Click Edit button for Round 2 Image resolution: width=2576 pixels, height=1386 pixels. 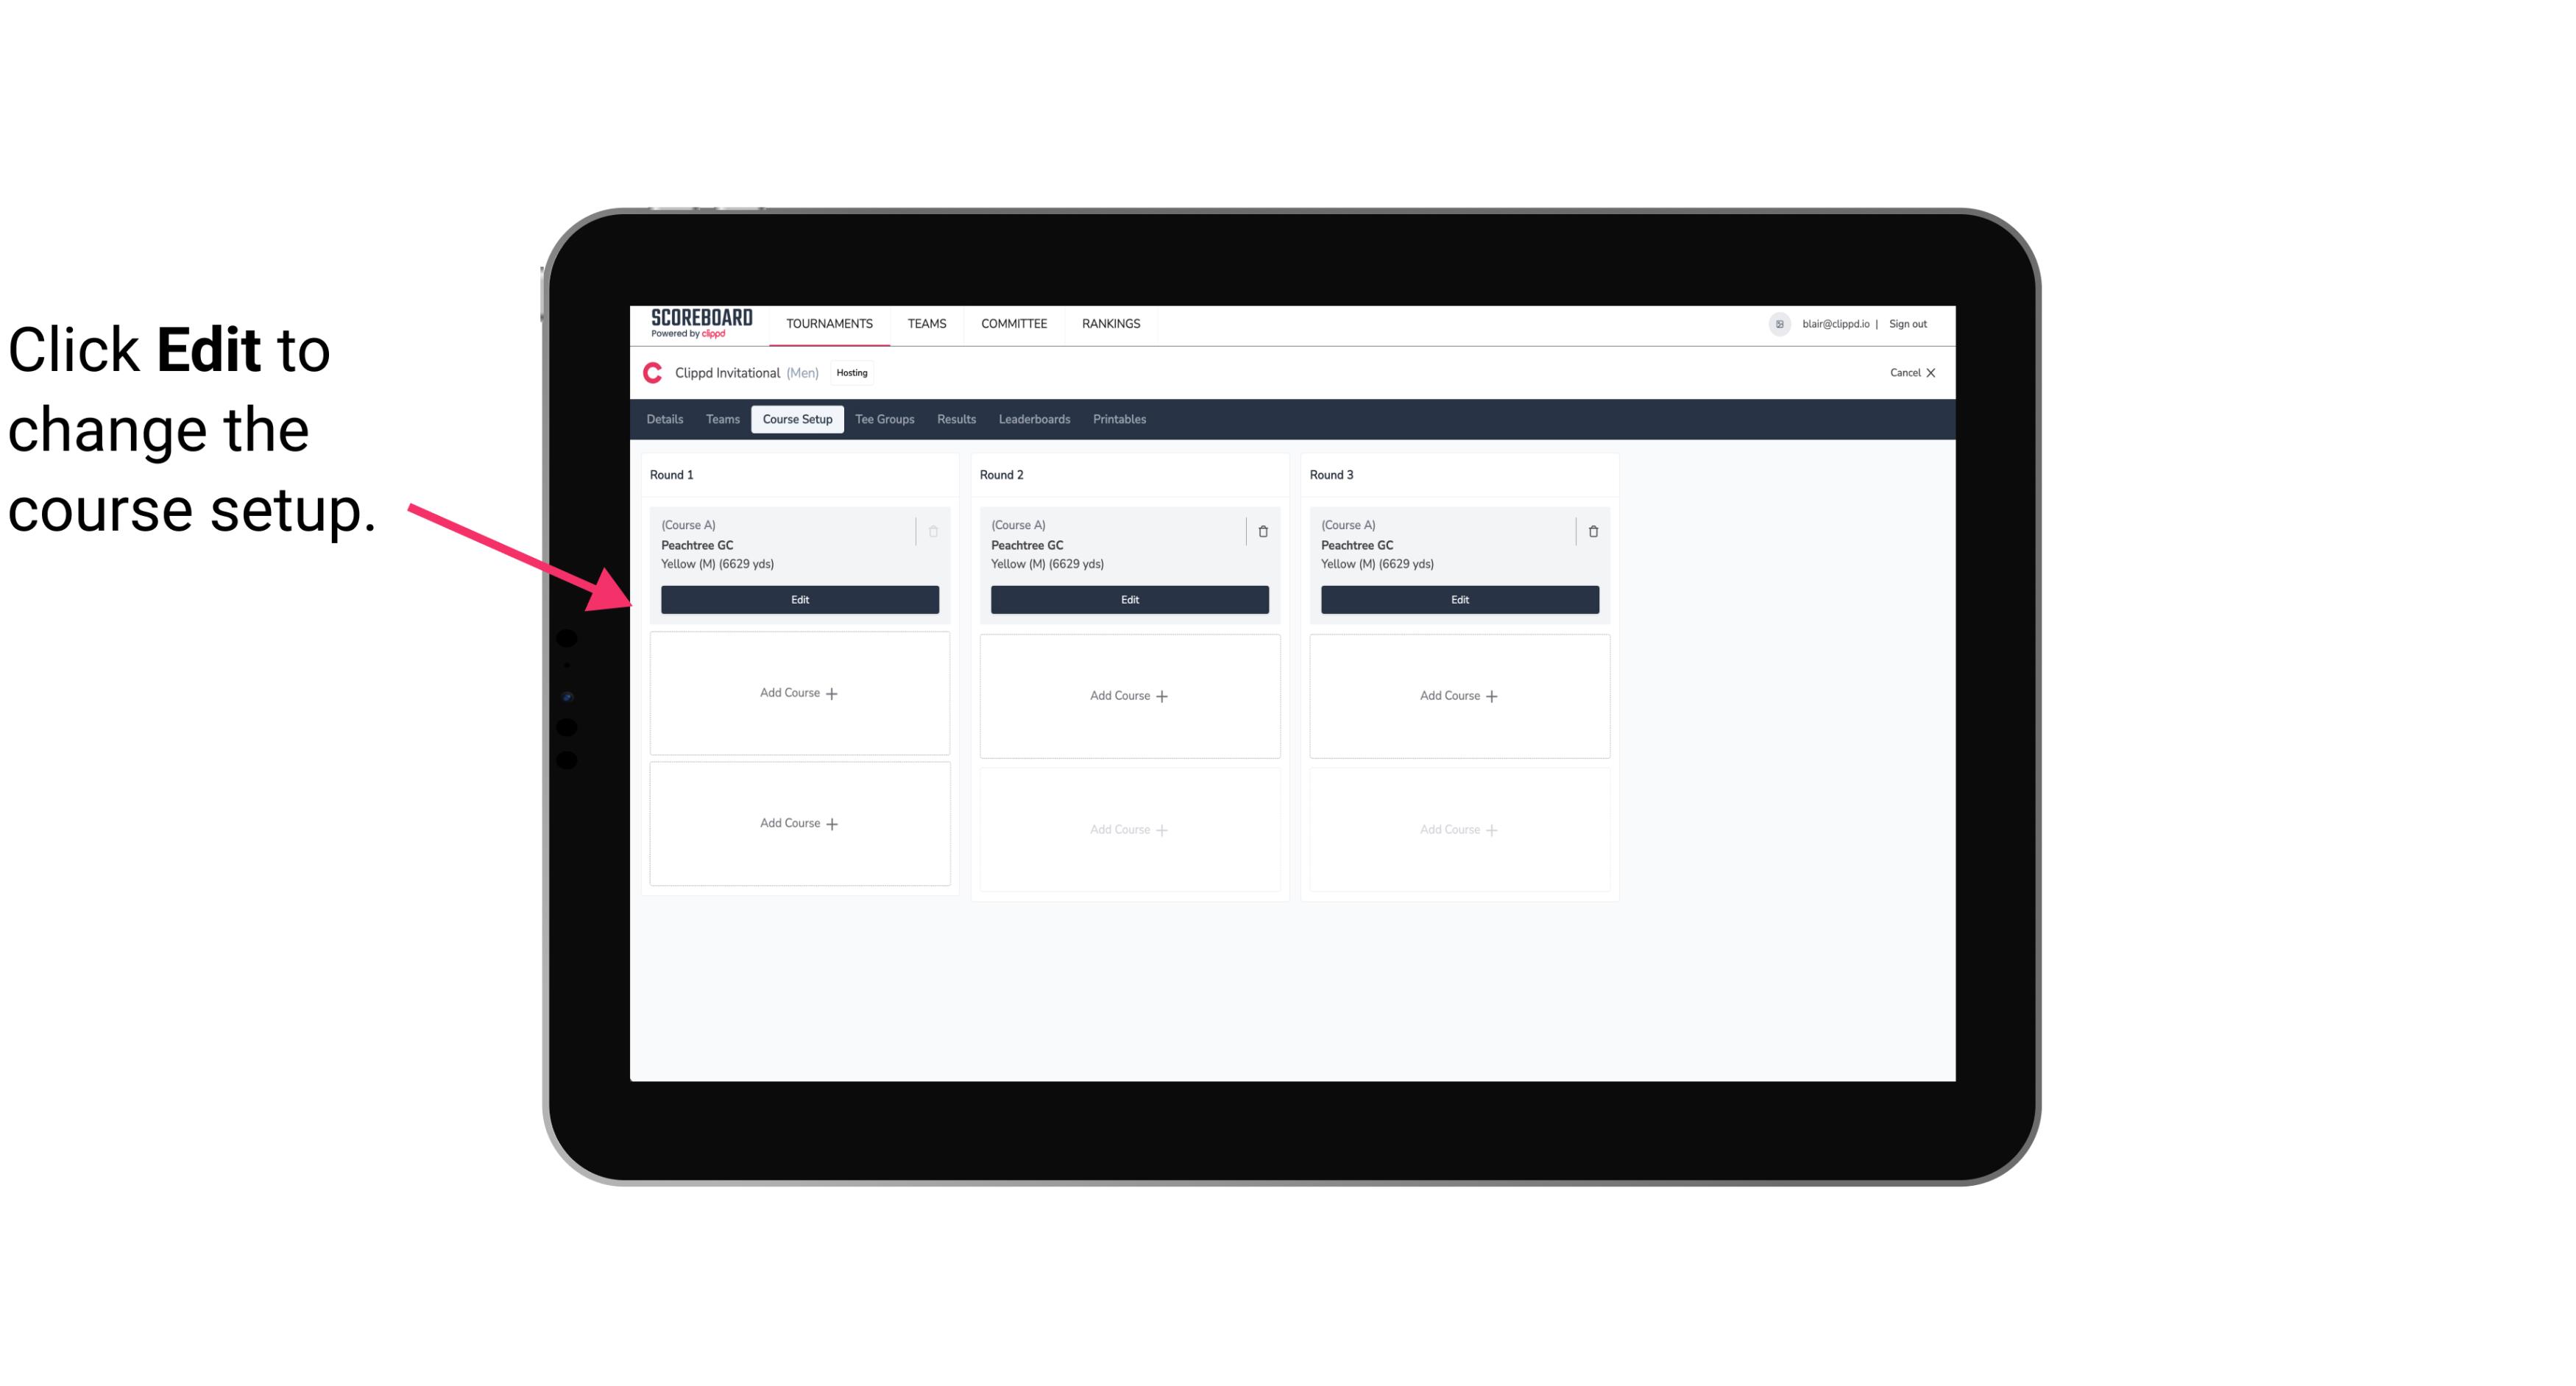click(x=1128, y=598)
